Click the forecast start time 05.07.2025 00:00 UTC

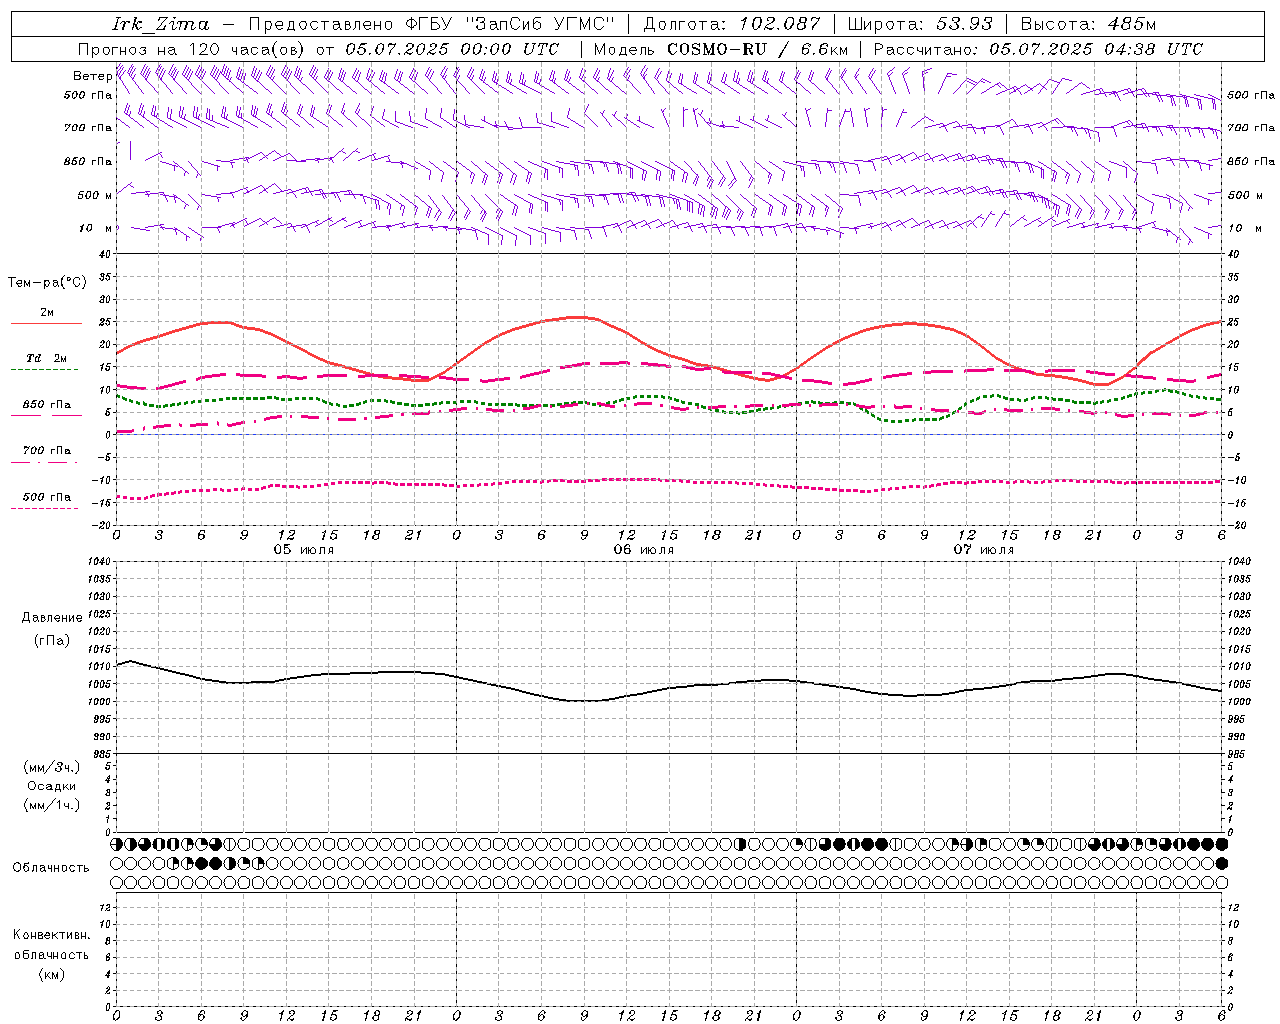pos(452,49)
